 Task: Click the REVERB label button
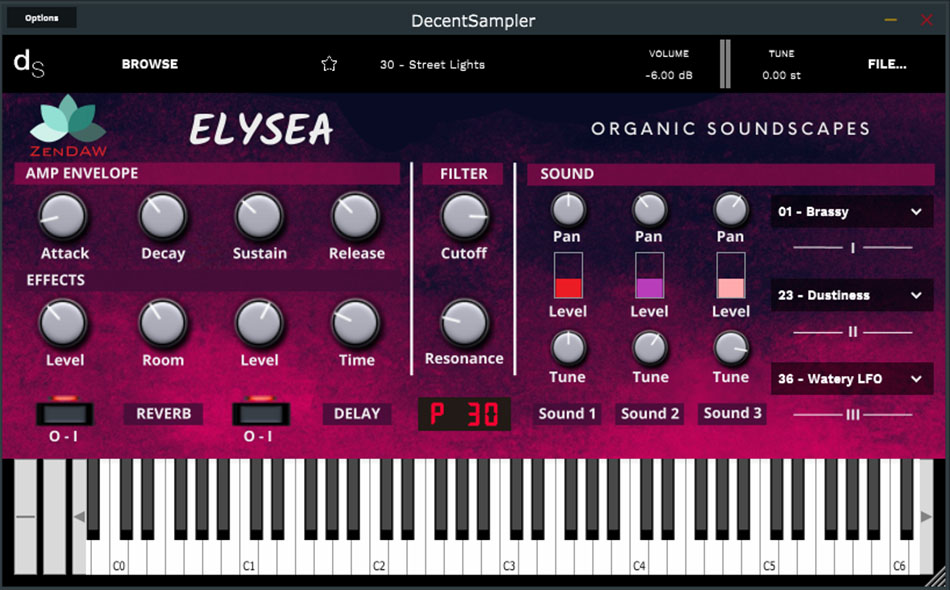(164, 414)
